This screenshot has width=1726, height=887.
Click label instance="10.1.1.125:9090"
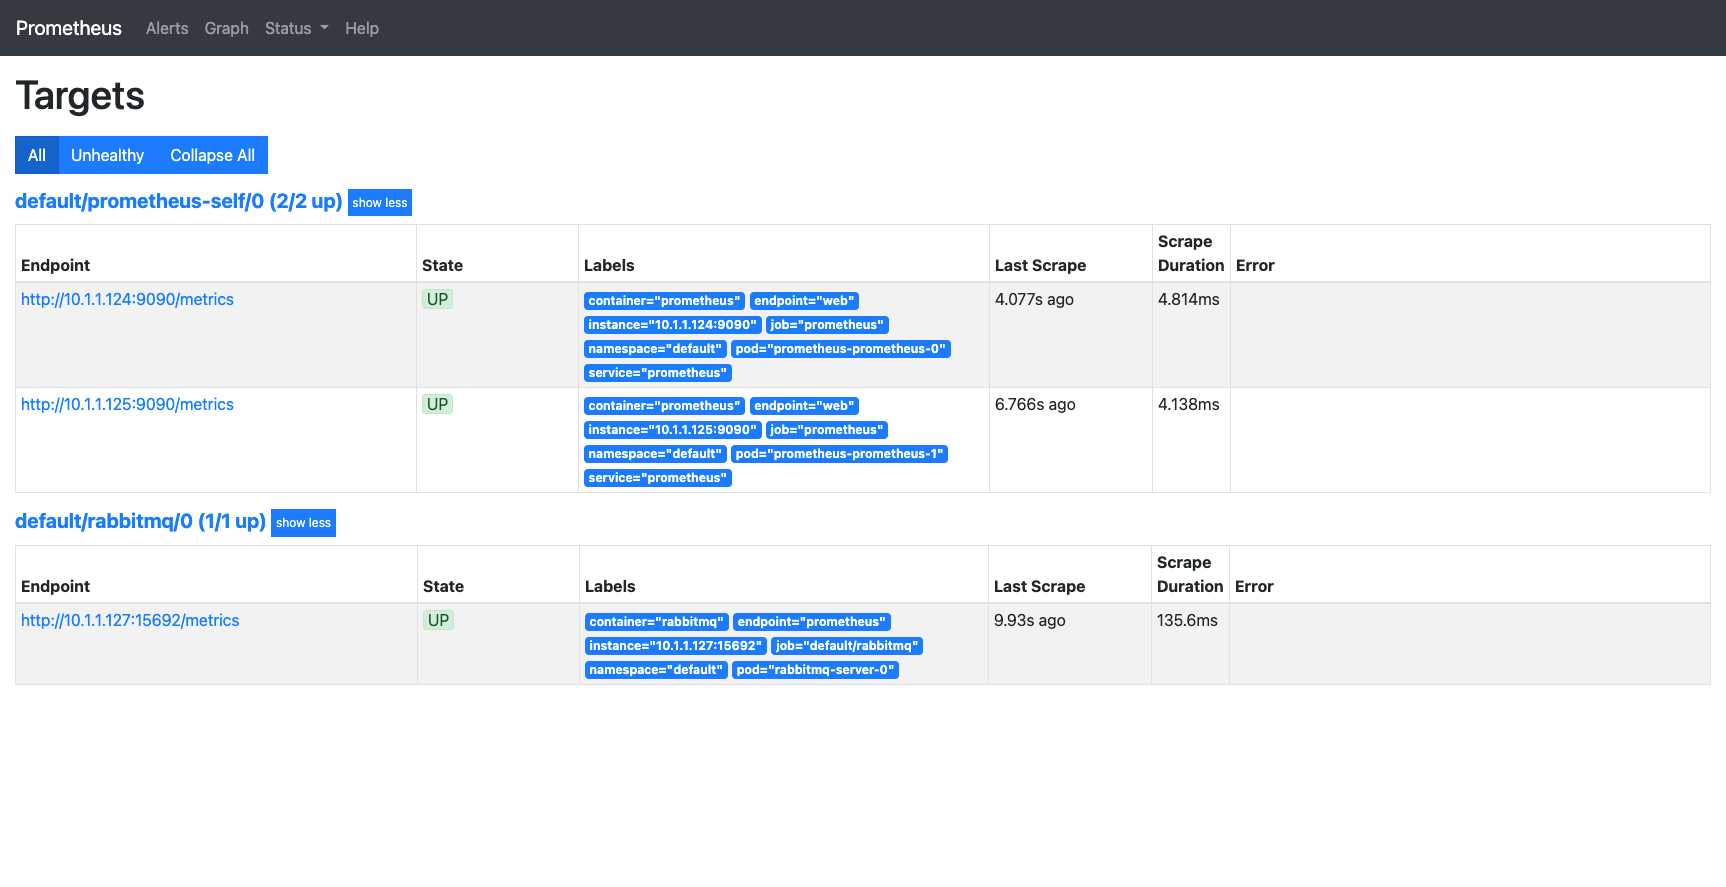coord(672,430)
